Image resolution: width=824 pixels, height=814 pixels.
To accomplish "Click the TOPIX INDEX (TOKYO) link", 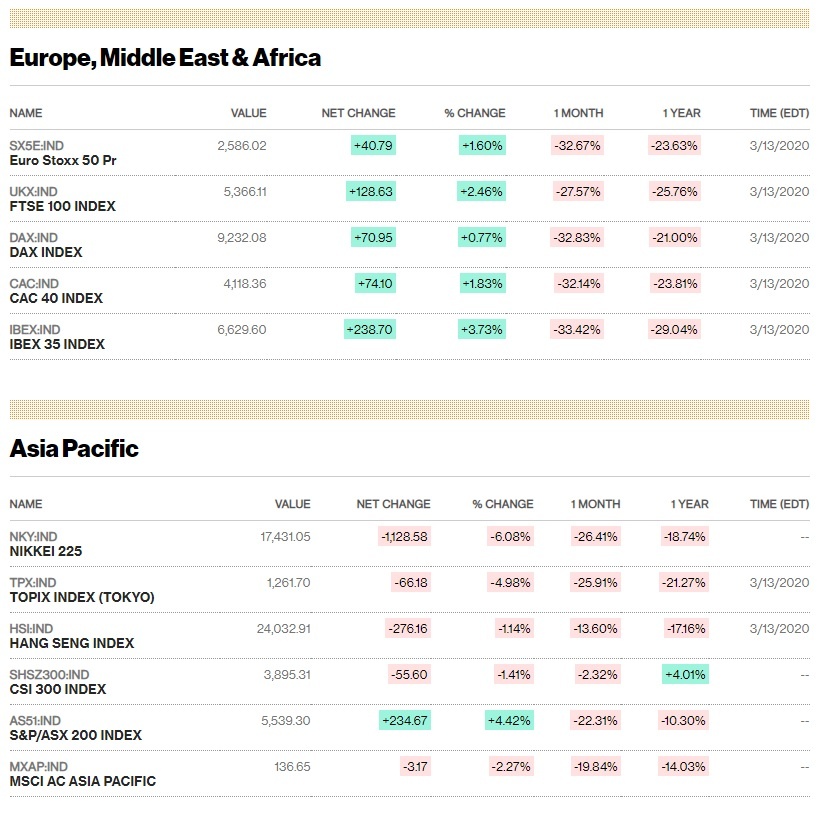I will coord(82,597).
